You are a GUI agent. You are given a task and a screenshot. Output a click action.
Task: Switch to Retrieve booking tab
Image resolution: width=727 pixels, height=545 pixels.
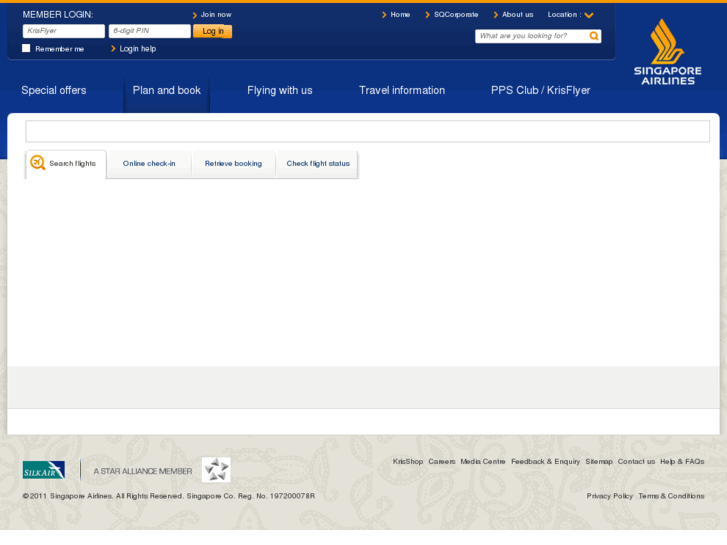tap(233, 164)
